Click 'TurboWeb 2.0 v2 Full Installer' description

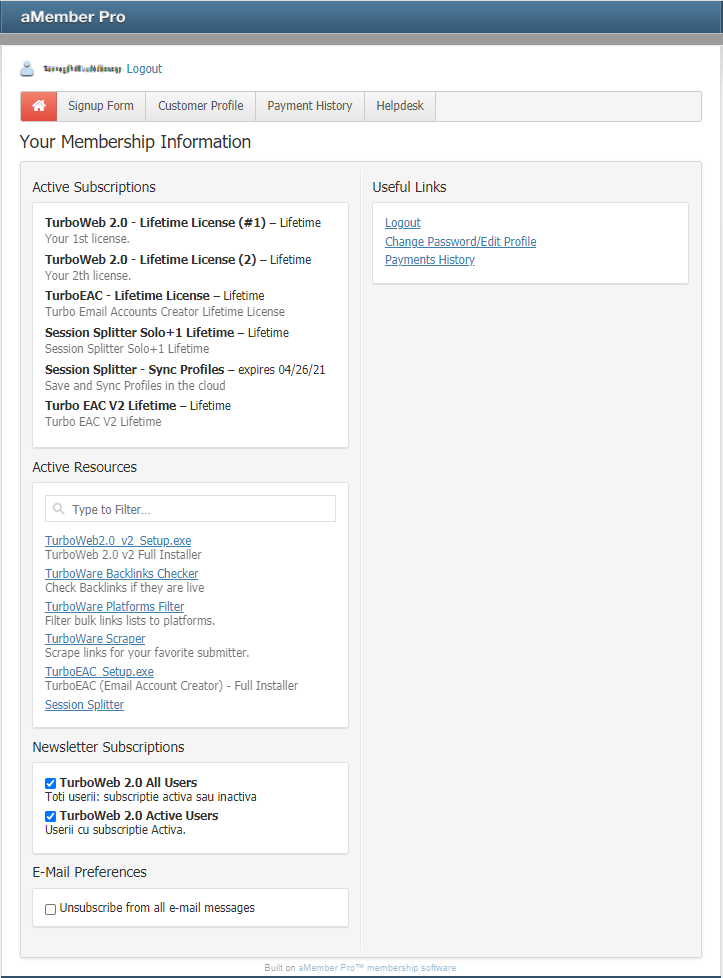pos(124,554)
